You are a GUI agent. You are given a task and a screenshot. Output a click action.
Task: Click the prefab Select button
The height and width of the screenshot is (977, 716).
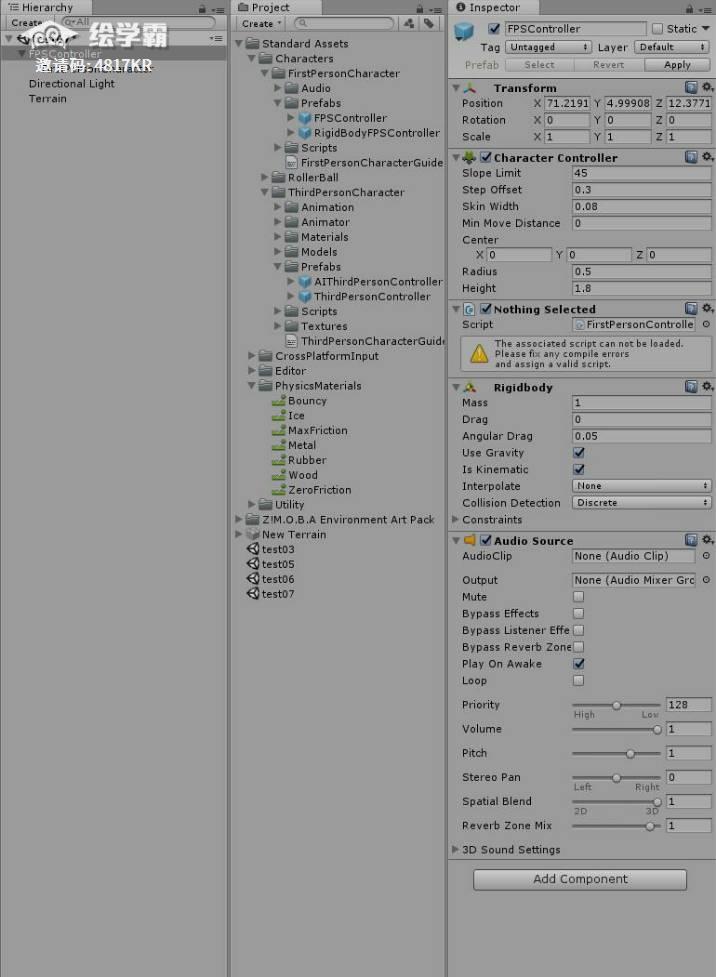(x=540, y=65)
